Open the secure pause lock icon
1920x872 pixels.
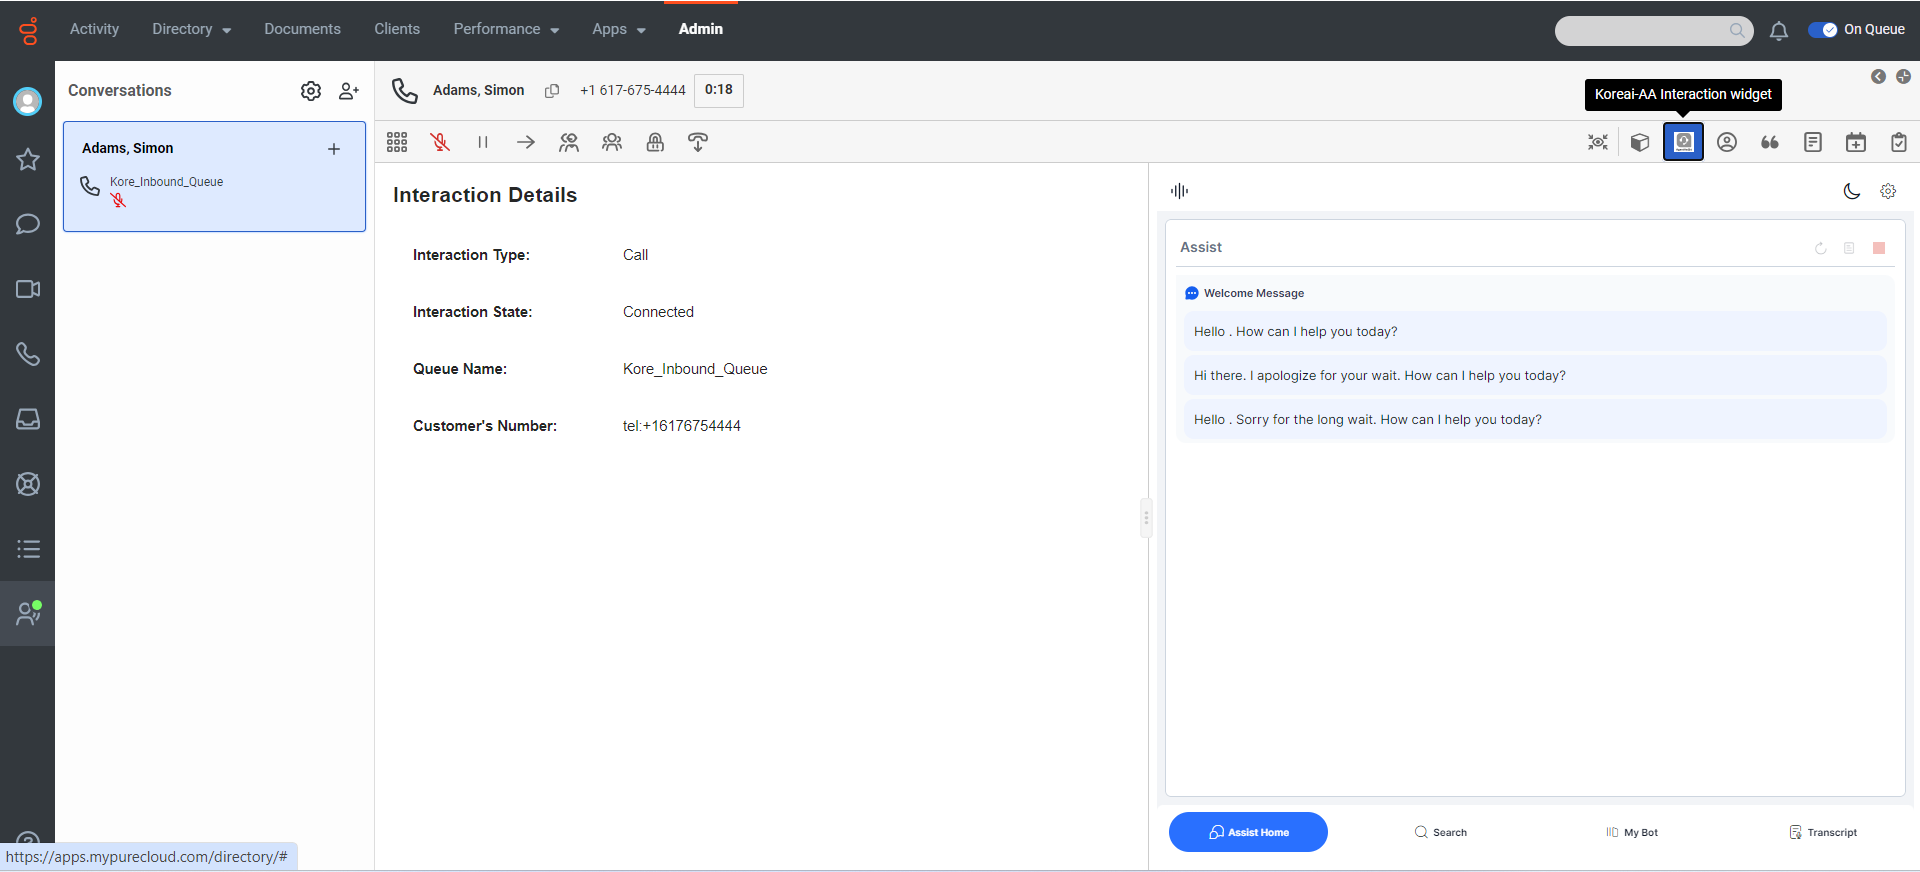(655, 142)
